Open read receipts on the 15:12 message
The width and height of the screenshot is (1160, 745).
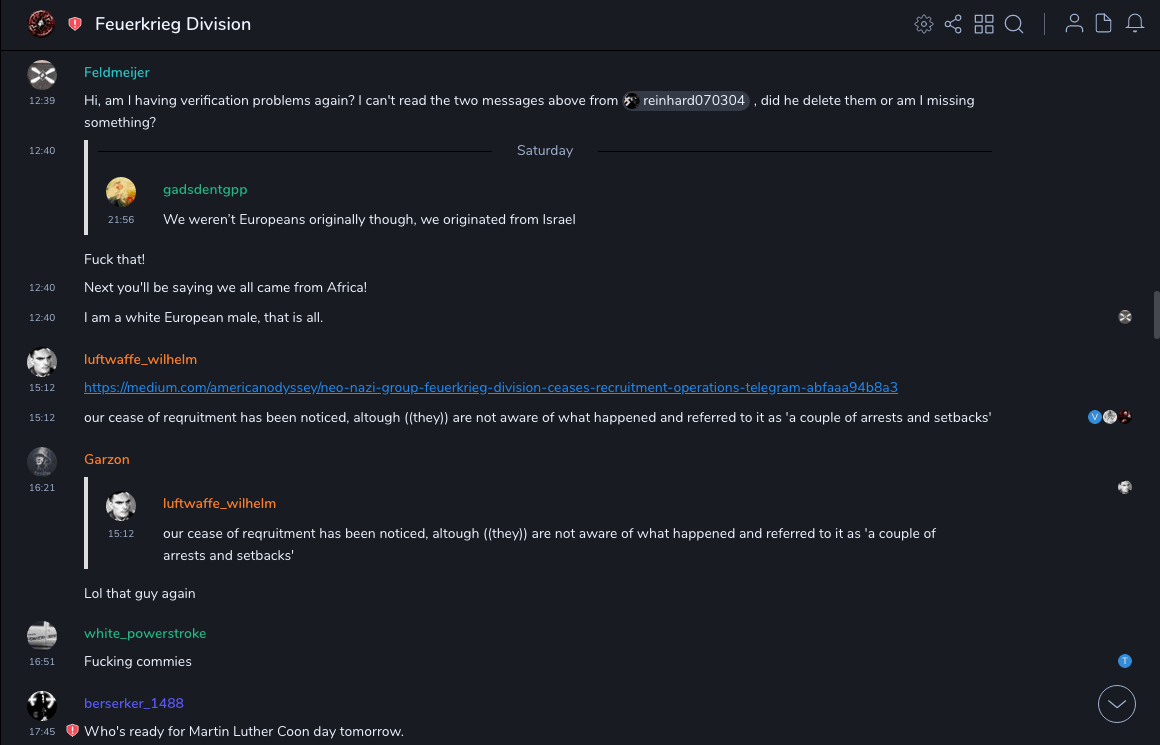tap(1109, 417)
